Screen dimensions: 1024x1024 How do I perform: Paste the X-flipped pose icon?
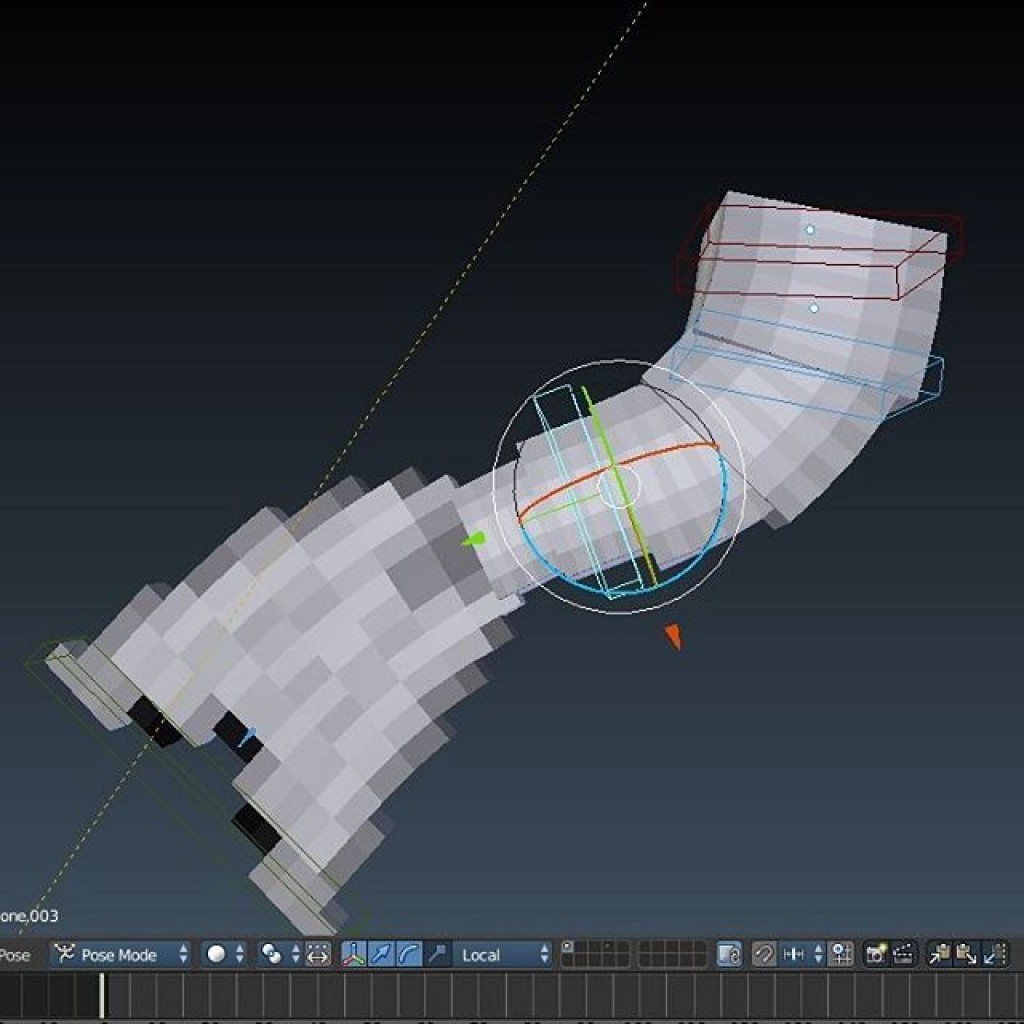[x=992, y=953]
